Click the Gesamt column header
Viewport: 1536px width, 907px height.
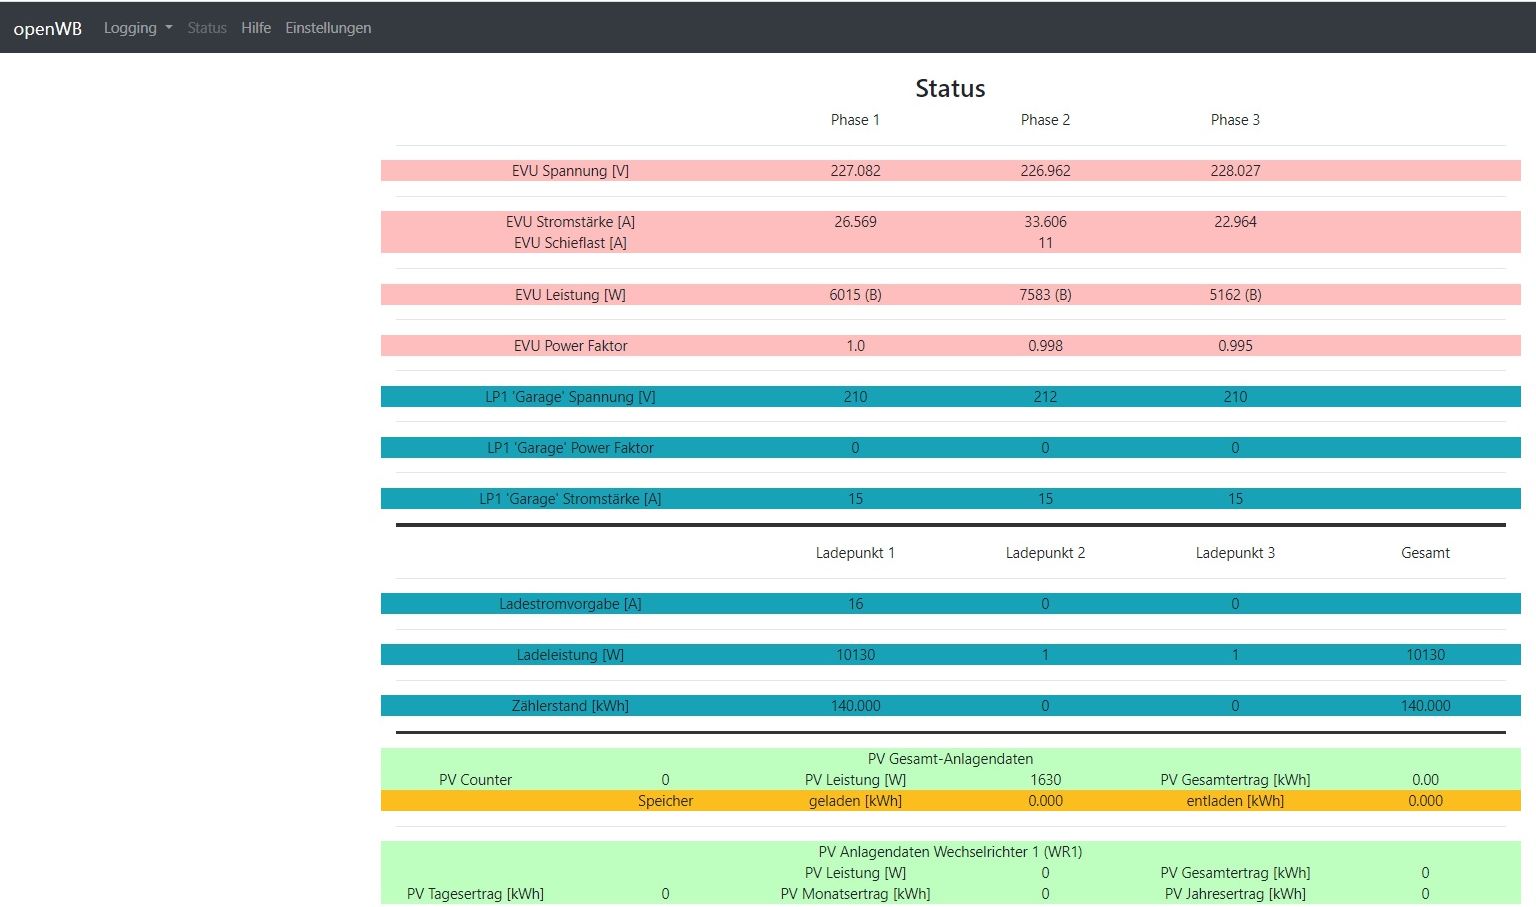1425,553
